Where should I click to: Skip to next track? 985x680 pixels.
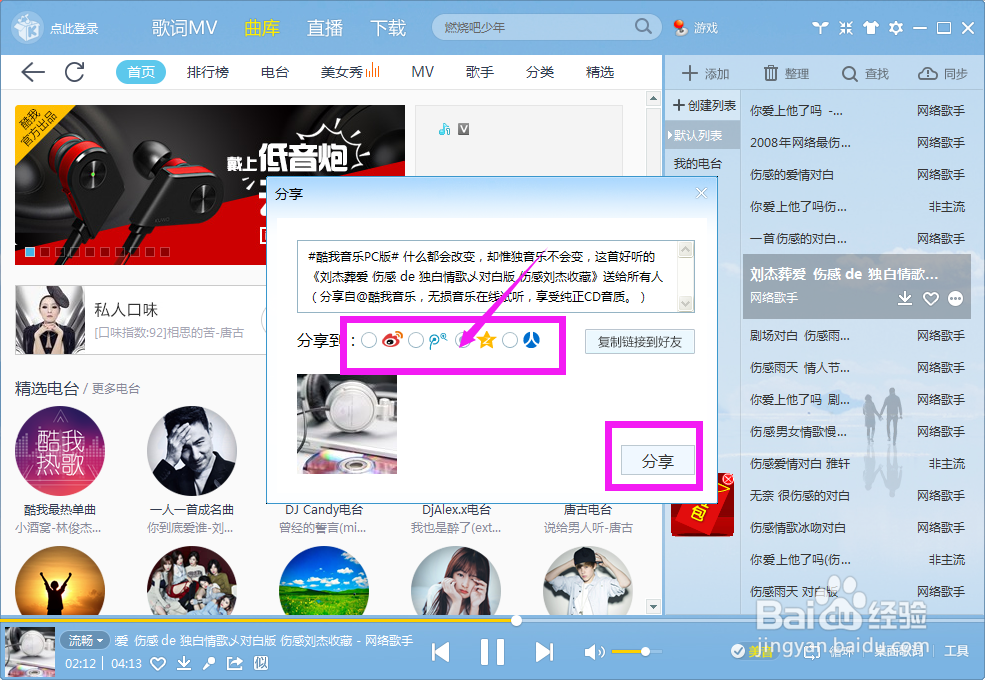544,652
